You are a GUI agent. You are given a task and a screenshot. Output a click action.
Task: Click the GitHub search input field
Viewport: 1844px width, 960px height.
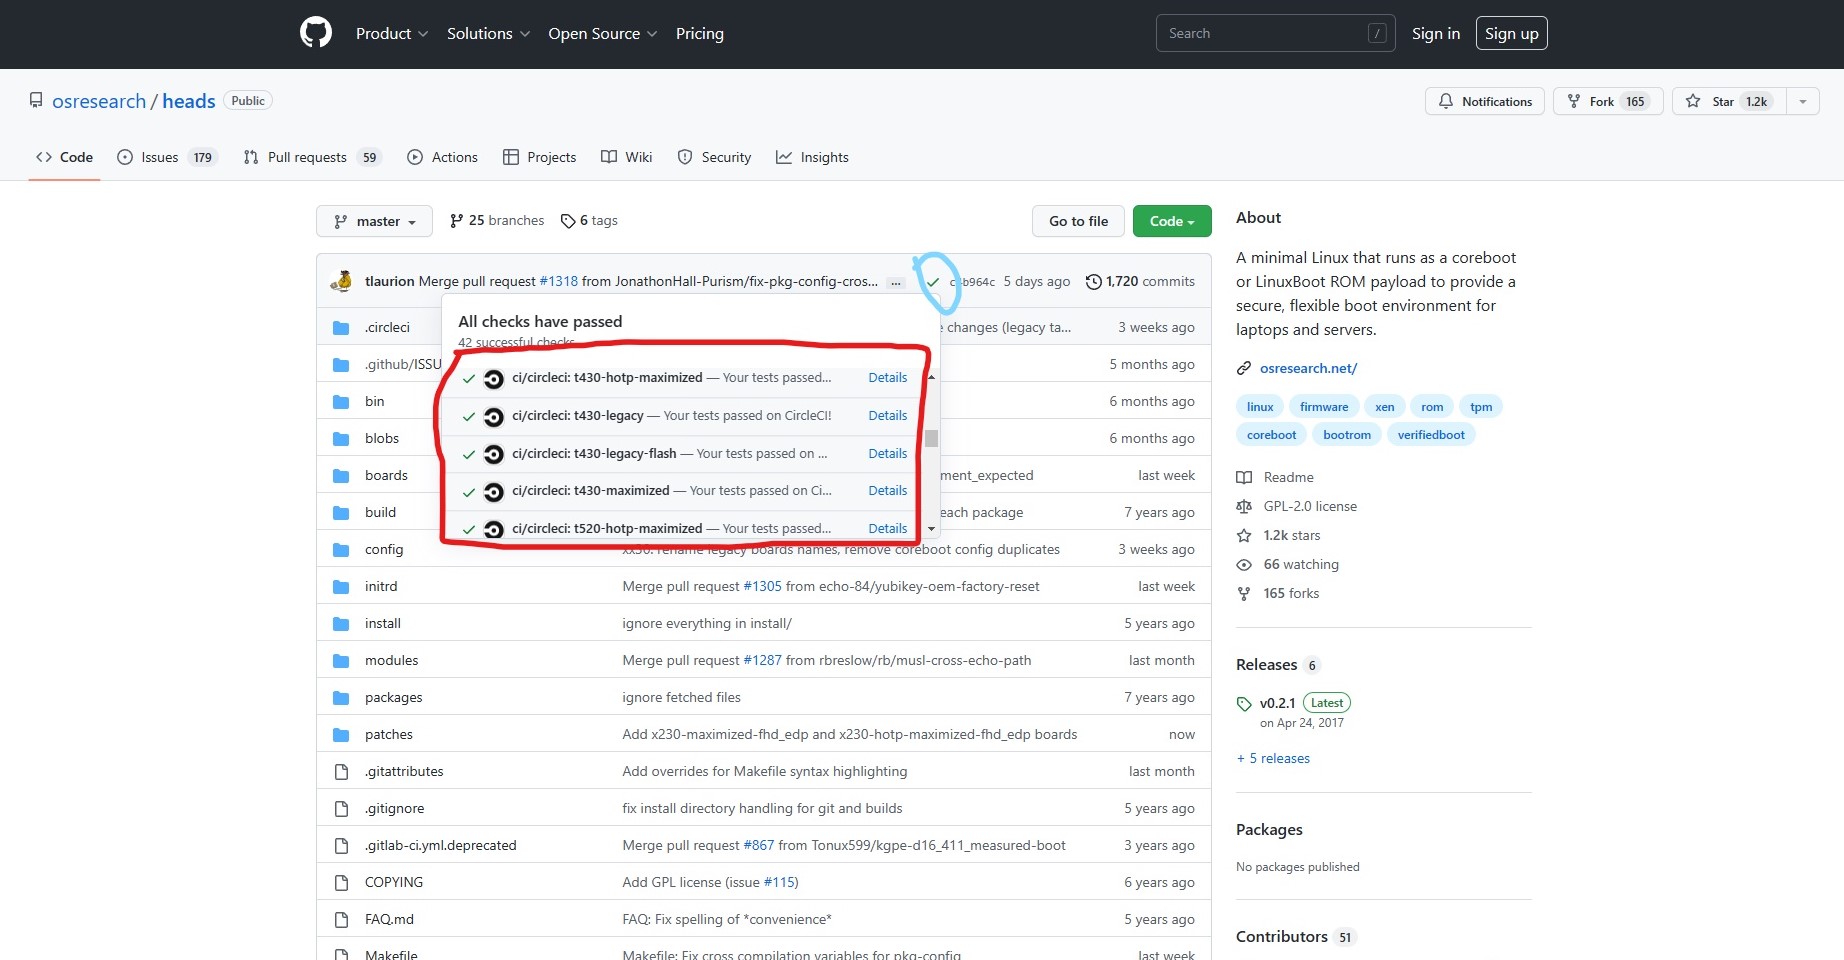(x=1262, y=33)
